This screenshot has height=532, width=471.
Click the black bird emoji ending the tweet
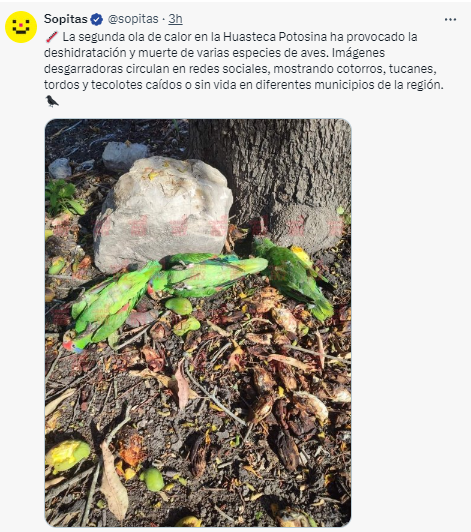[52, 101]
